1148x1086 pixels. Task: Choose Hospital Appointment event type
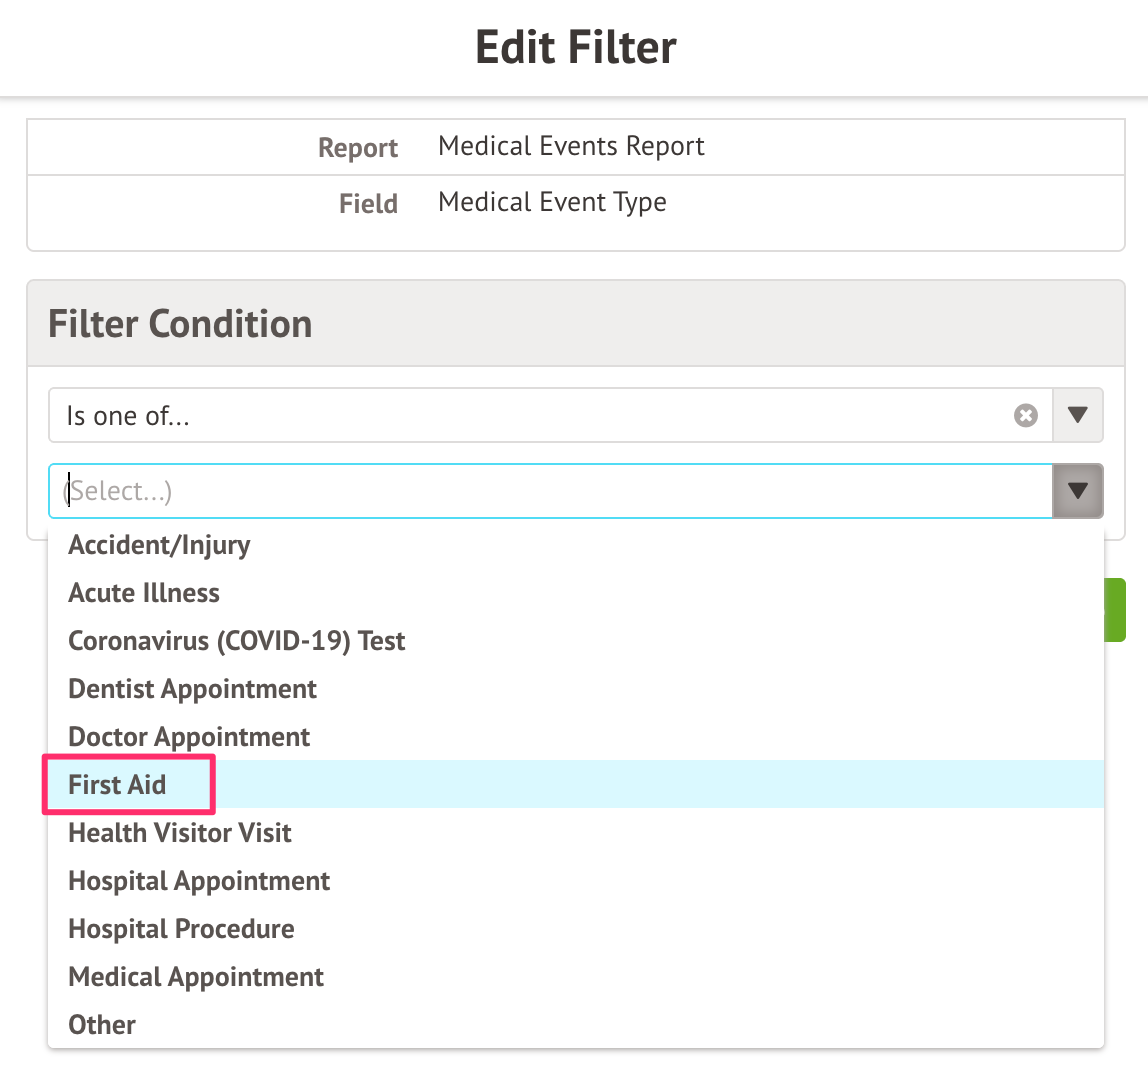(199, 881)
